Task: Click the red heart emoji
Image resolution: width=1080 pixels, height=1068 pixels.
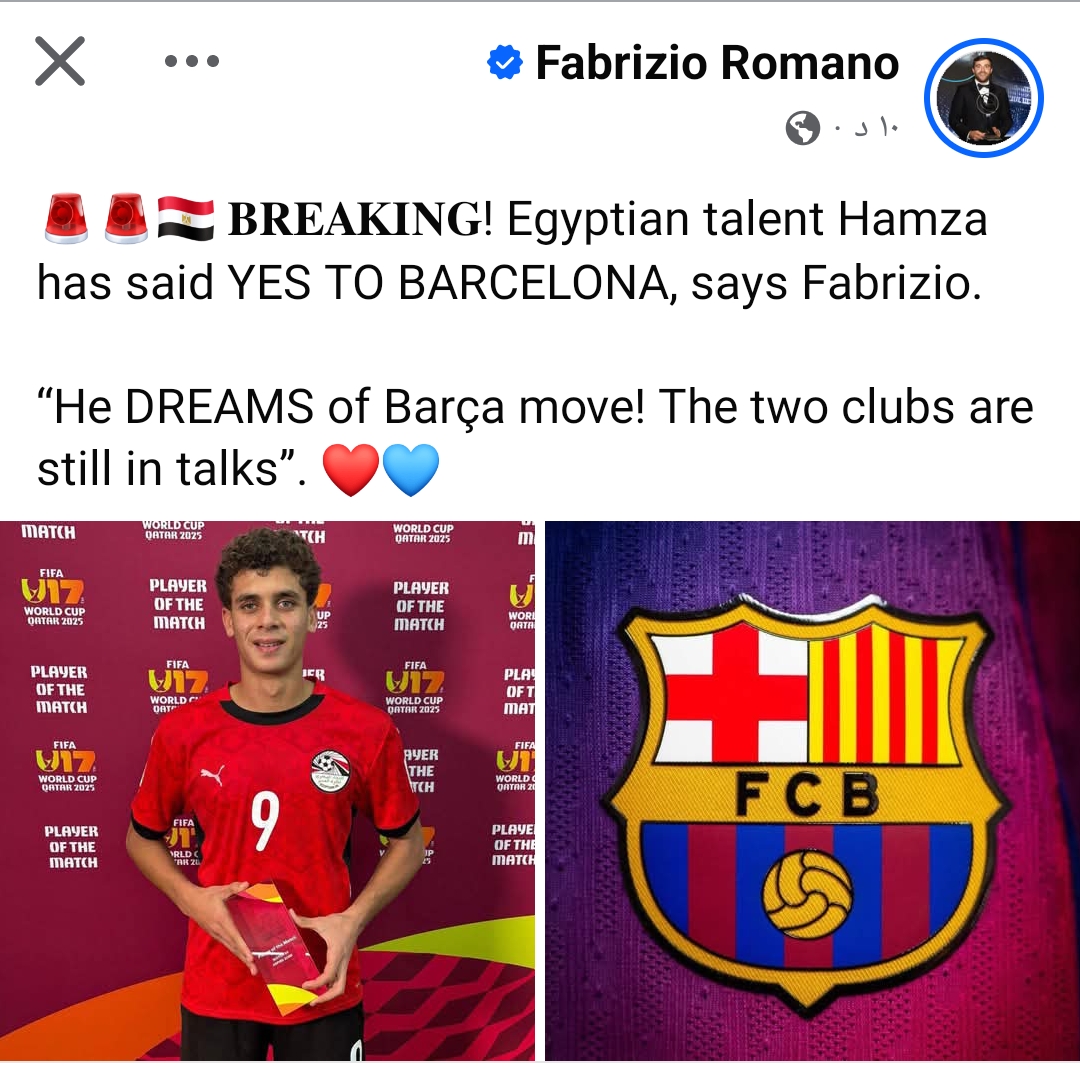Action: (351, 470)
